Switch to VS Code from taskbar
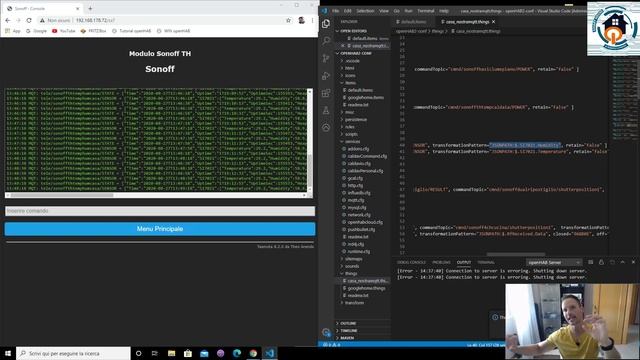This screenshot has height=360, width=640. (x=270, y=353)
